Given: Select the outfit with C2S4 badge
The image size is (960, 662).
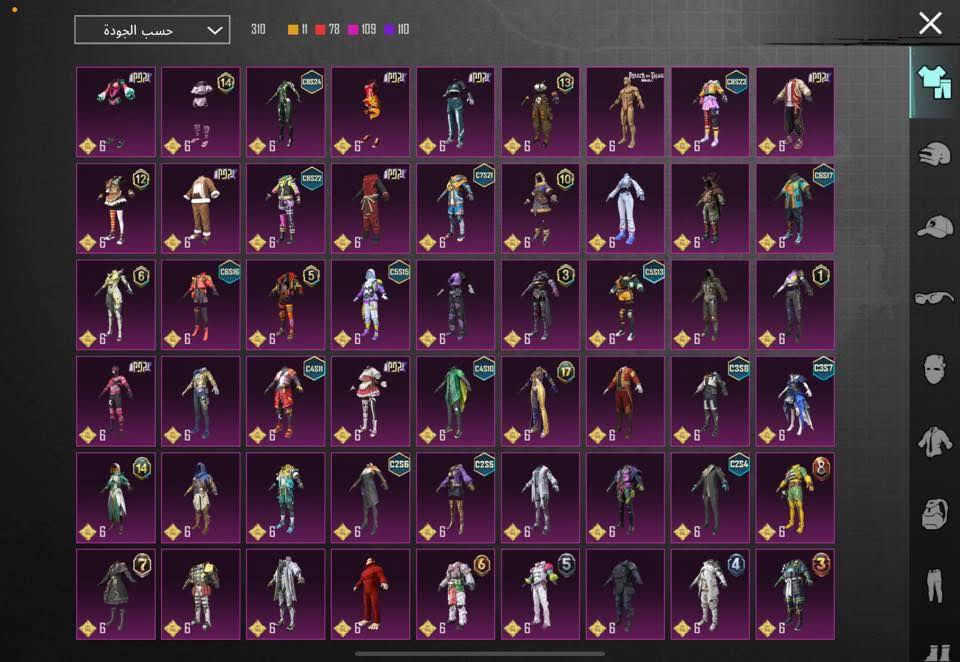Looking at the screenshot, I should click(710, 497).
